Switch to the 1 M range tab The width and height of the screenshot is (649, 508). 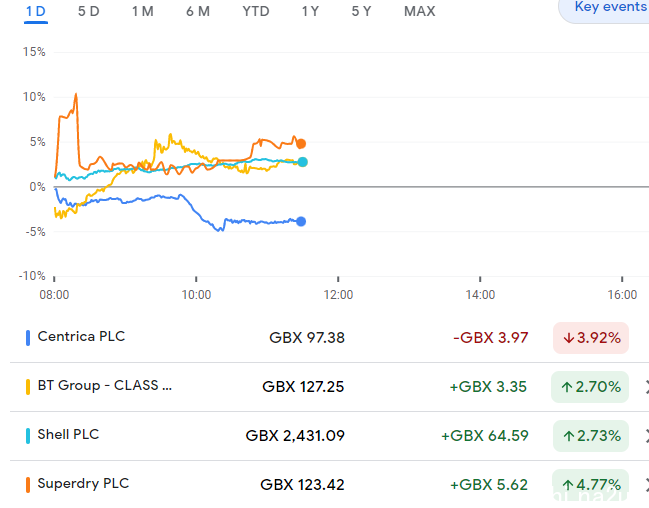point(143,11)
